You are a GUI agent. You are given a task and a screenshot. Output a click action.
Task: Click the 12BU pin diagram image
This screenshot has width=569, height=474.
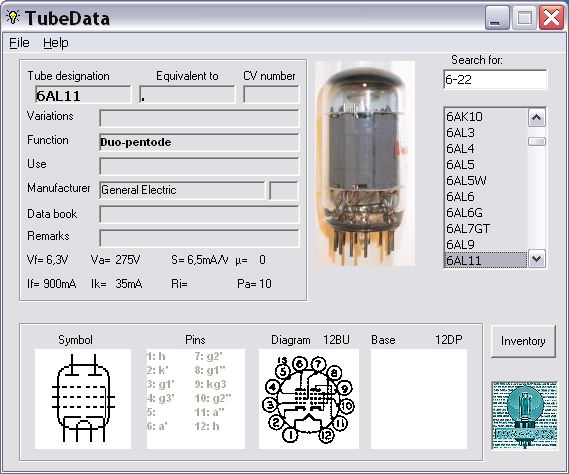coord(309,399)
